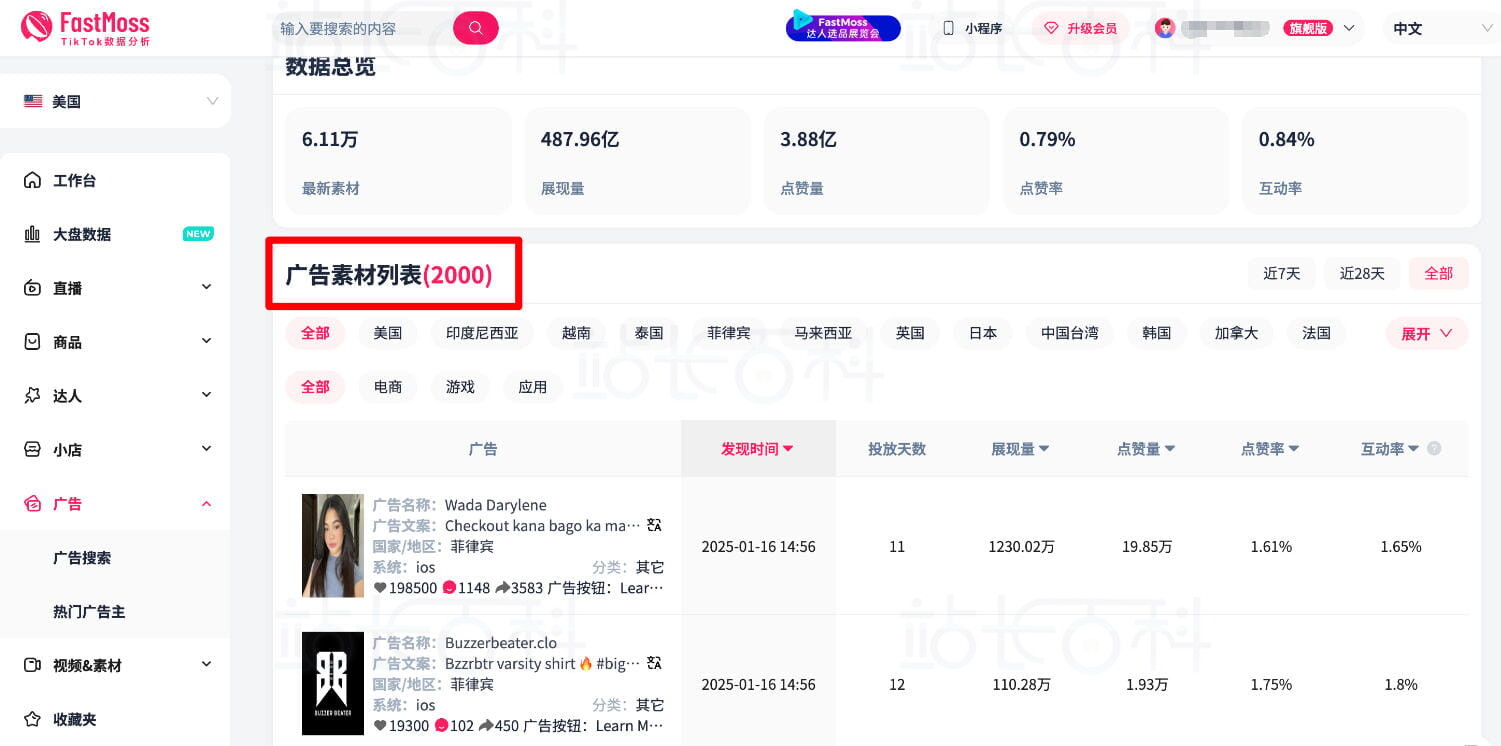The width and height of the screenshot is (1501, 746).
Task: Open Wada Darylene ad thumbnail
Action: click(x=333, y=546)
